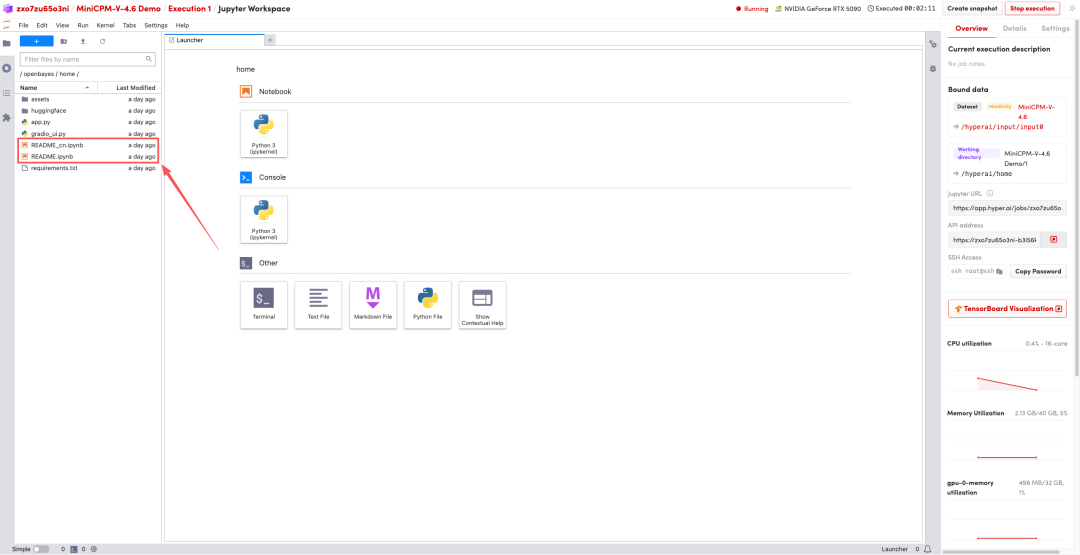
Task: Click the Filter files by name field
Action: tap(87, 59)
